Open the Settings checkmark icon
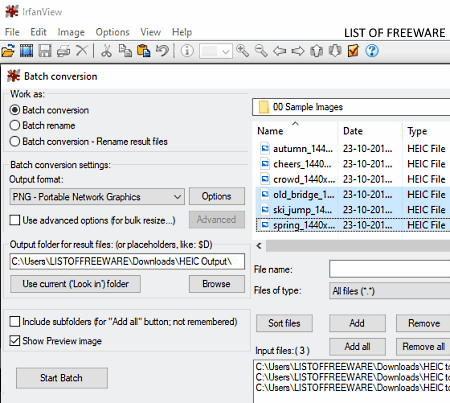 [x=353, y=51]
